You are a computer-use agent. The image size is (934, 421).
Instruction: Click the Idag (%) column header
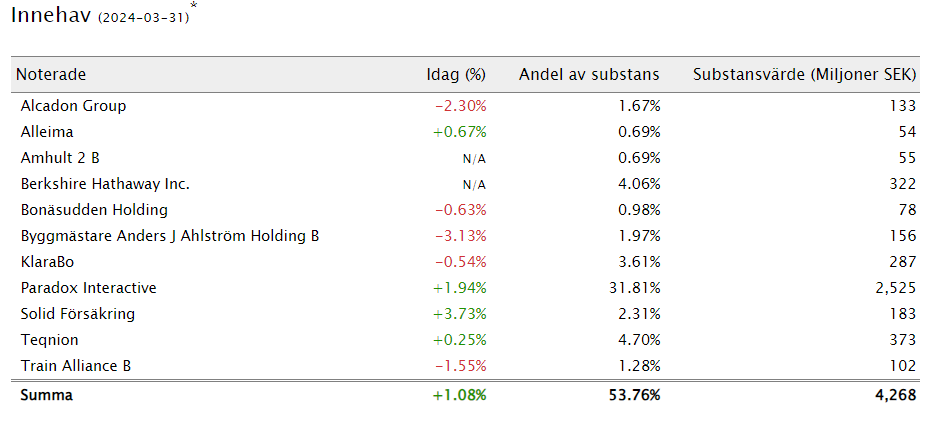[456, 74]
